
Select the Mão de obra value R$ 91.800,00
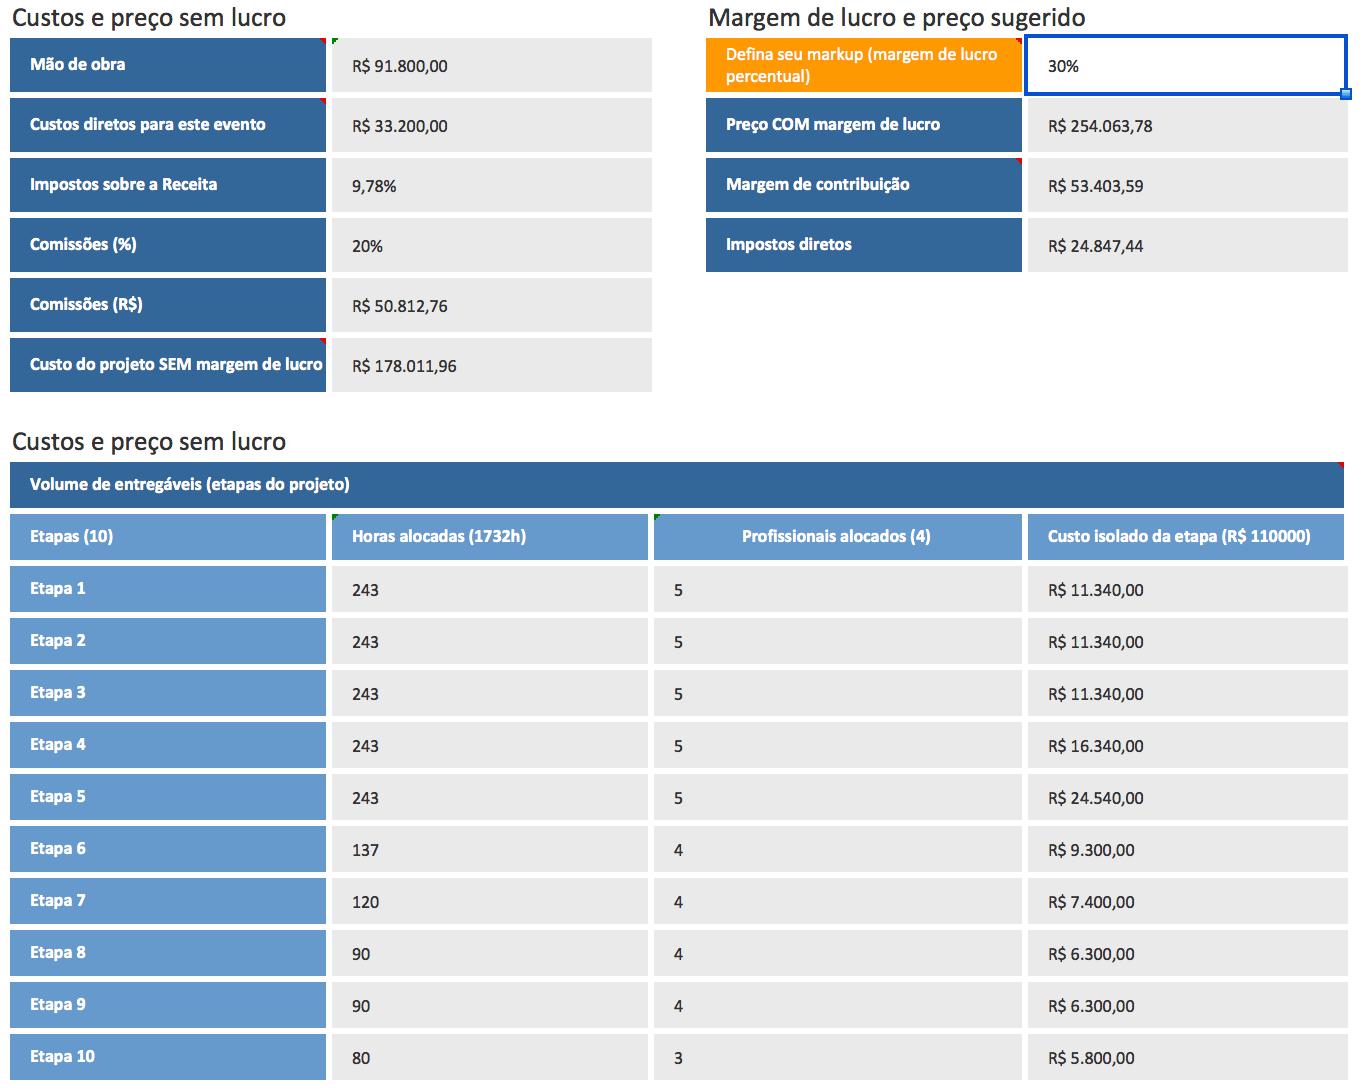(491, 66)
